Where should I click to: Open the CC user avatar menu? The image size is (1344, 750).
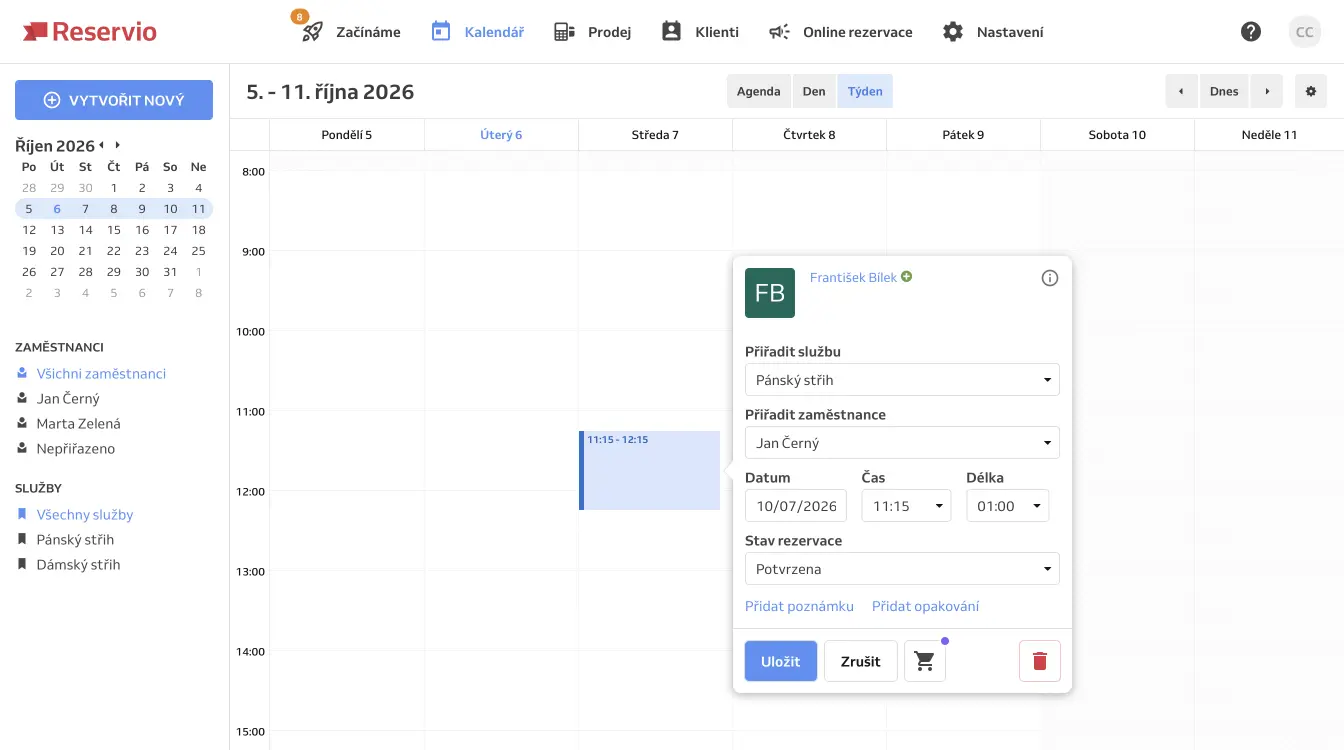click(x=1304, y=32)
